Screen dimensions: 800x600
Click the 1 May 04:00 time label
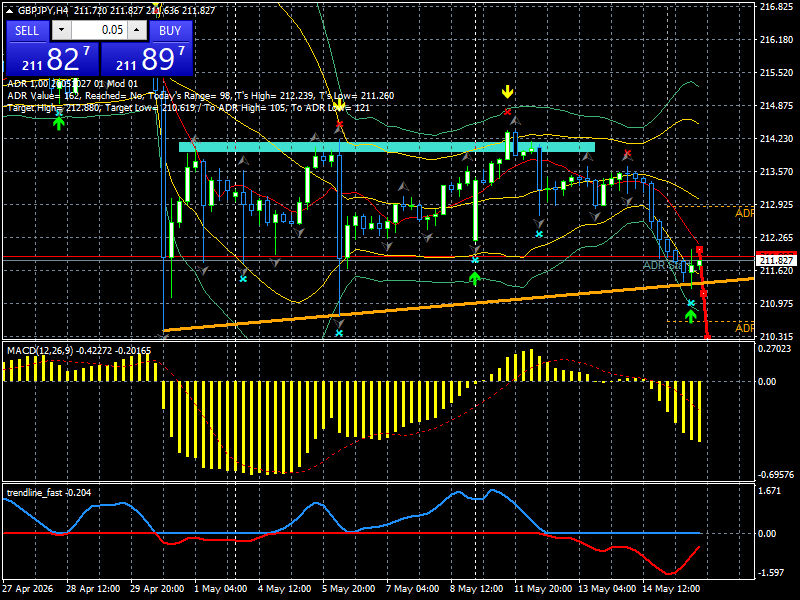(221, 589)
